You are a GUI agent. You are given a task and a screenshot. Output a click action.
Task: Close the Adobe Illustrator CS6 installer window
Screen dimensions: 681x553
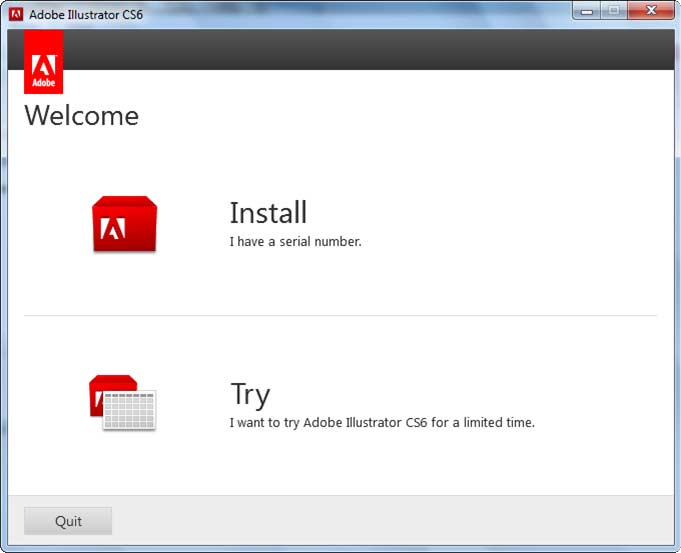(650, 11)
